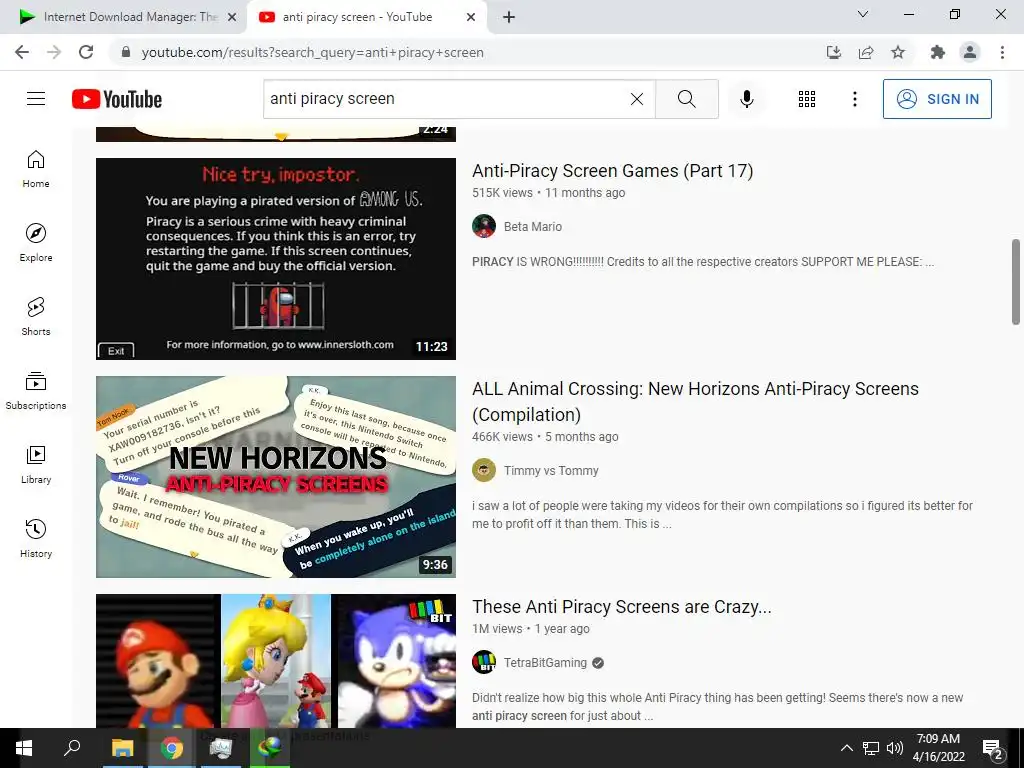Go to Home in the sidebar

click(36, 169)
